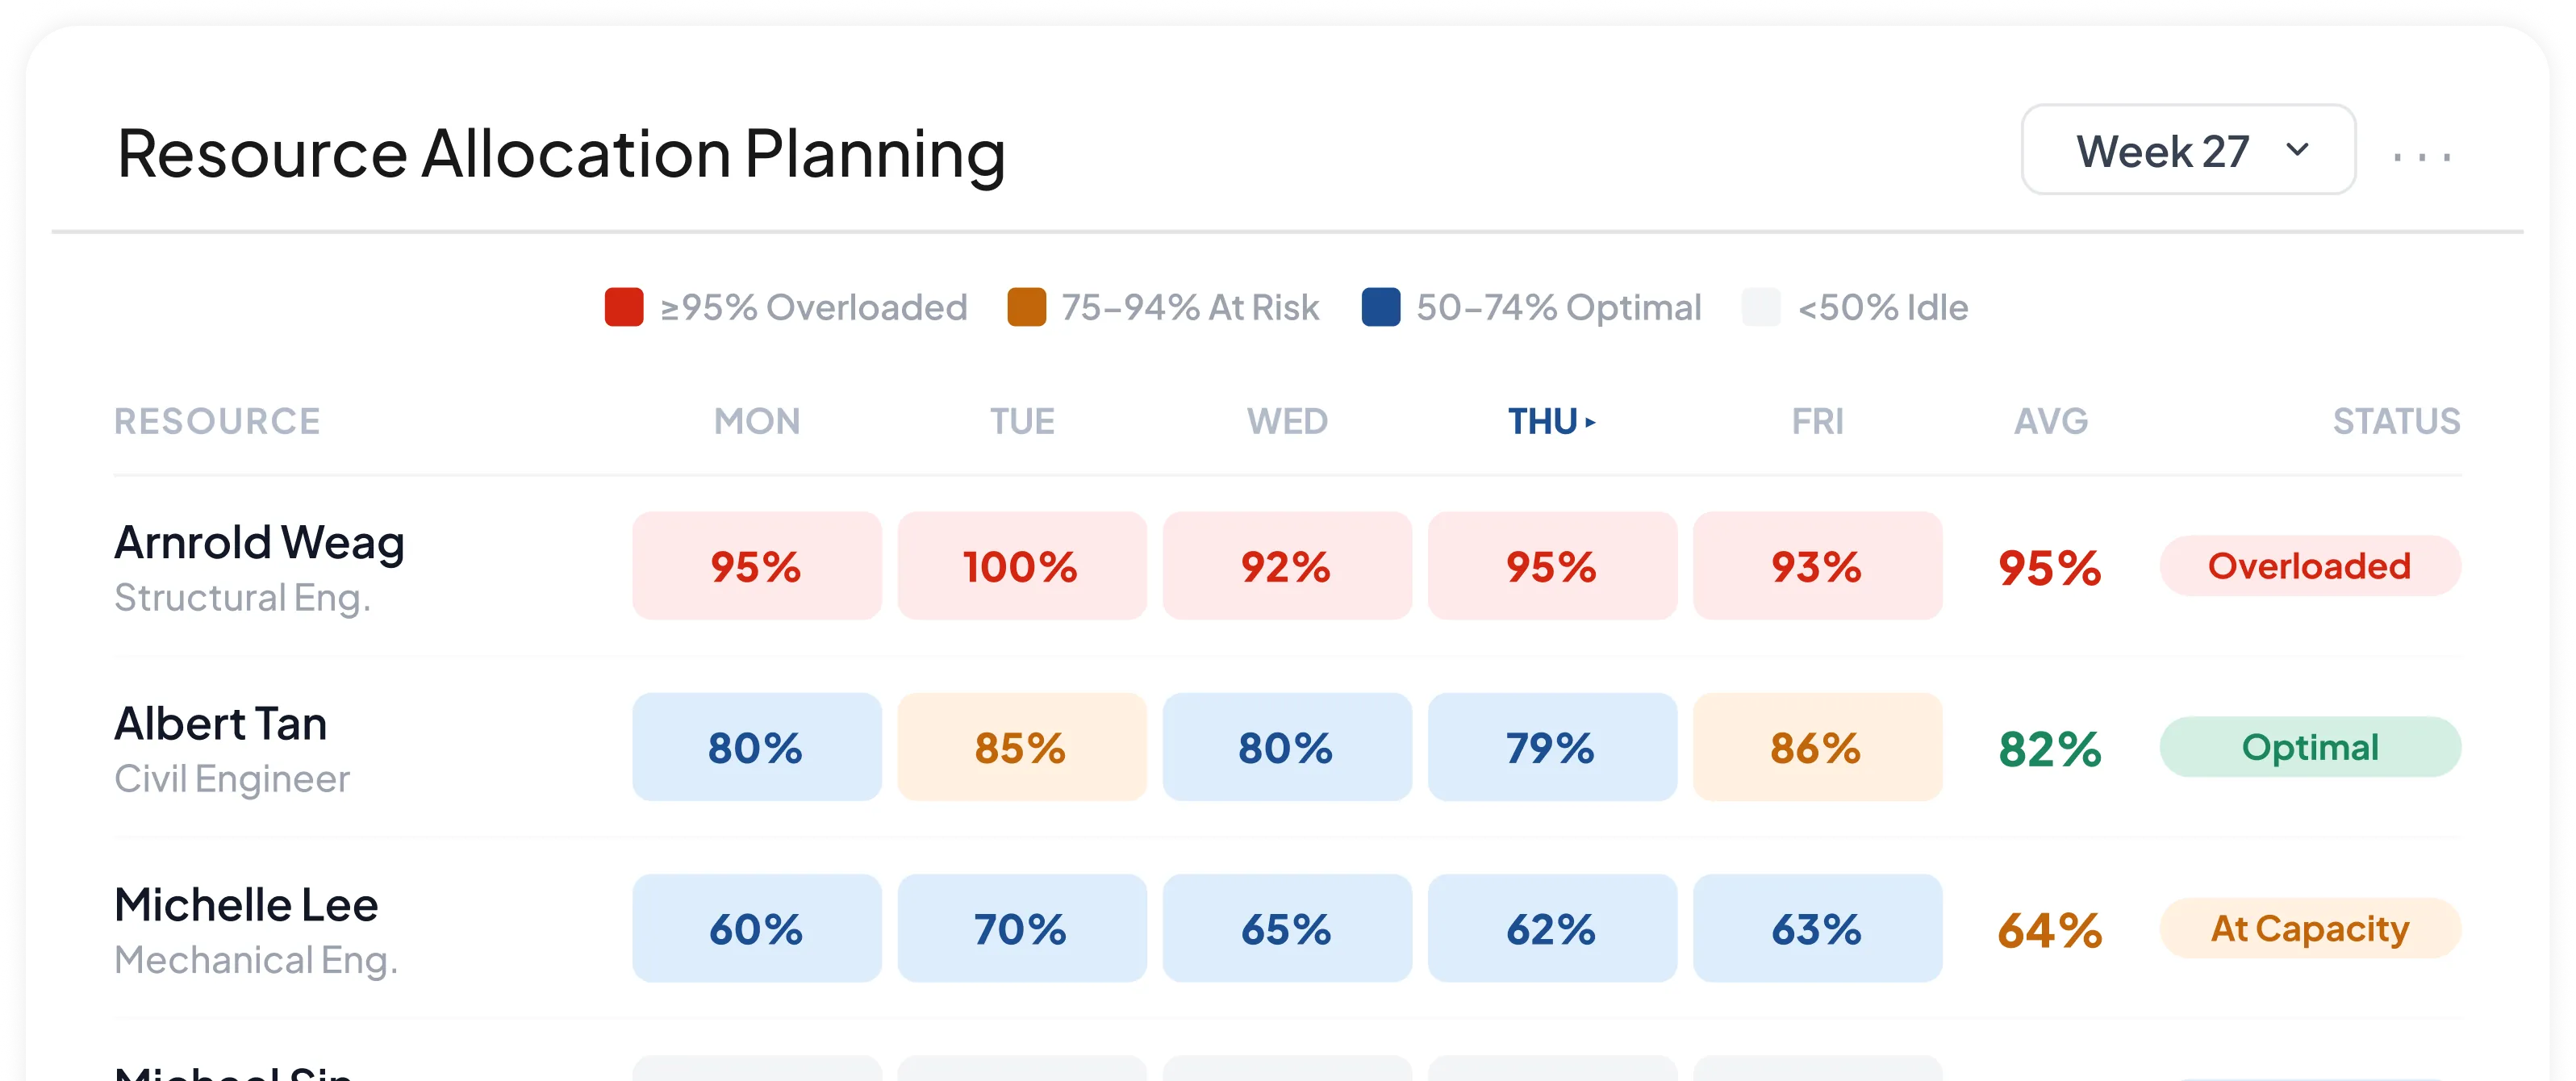Click the blue Optimal legend swatch
Image resolution: width=2576 pixels, height=1081 pixels.
click(x=1381, y=307)
